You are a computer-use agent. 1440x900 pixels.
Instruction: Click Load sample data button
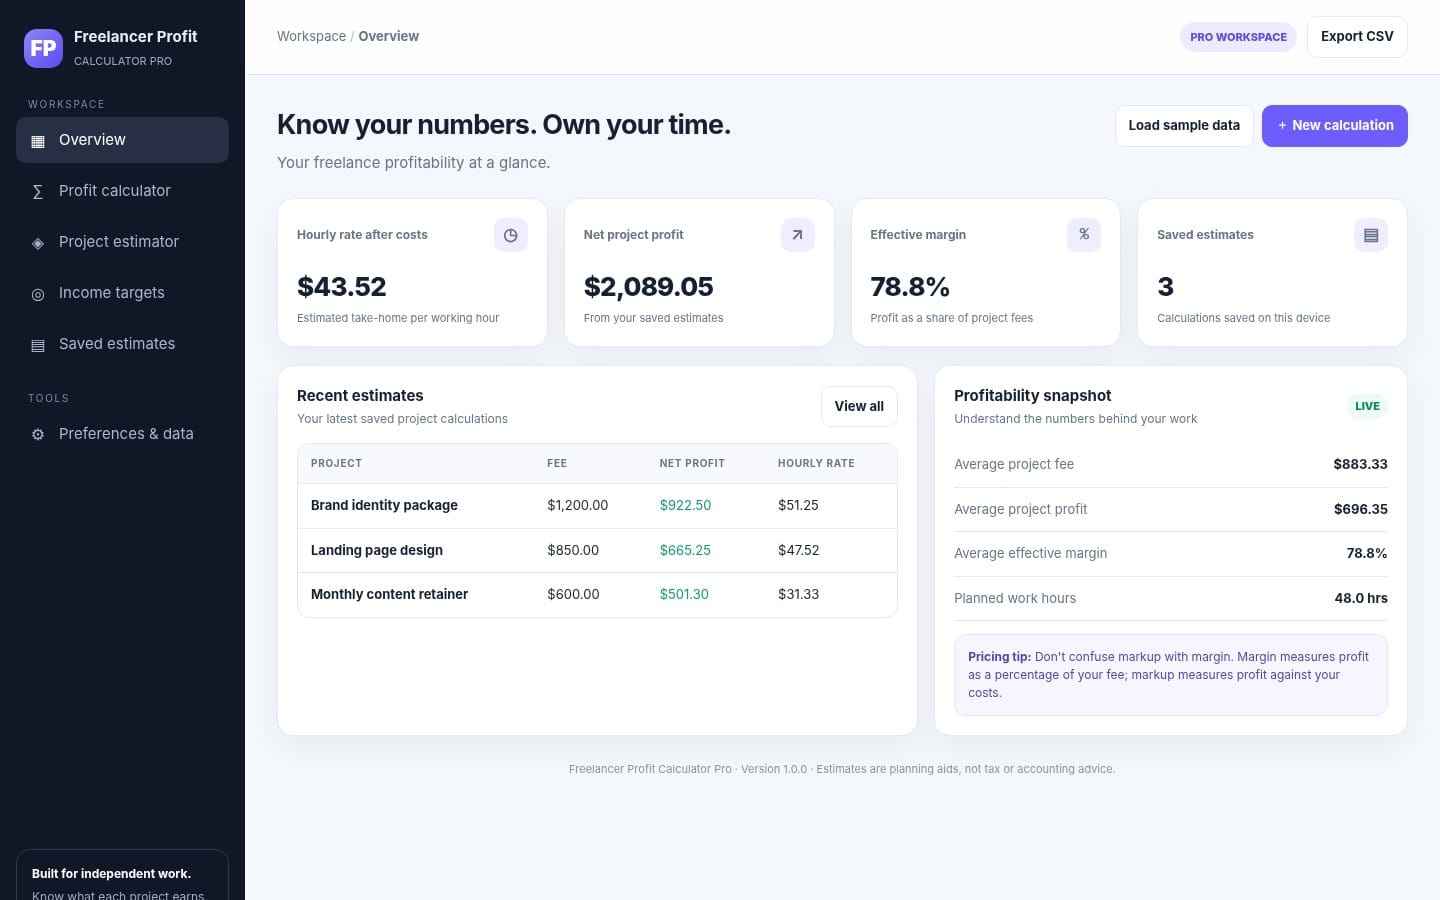coord(1184,126)
